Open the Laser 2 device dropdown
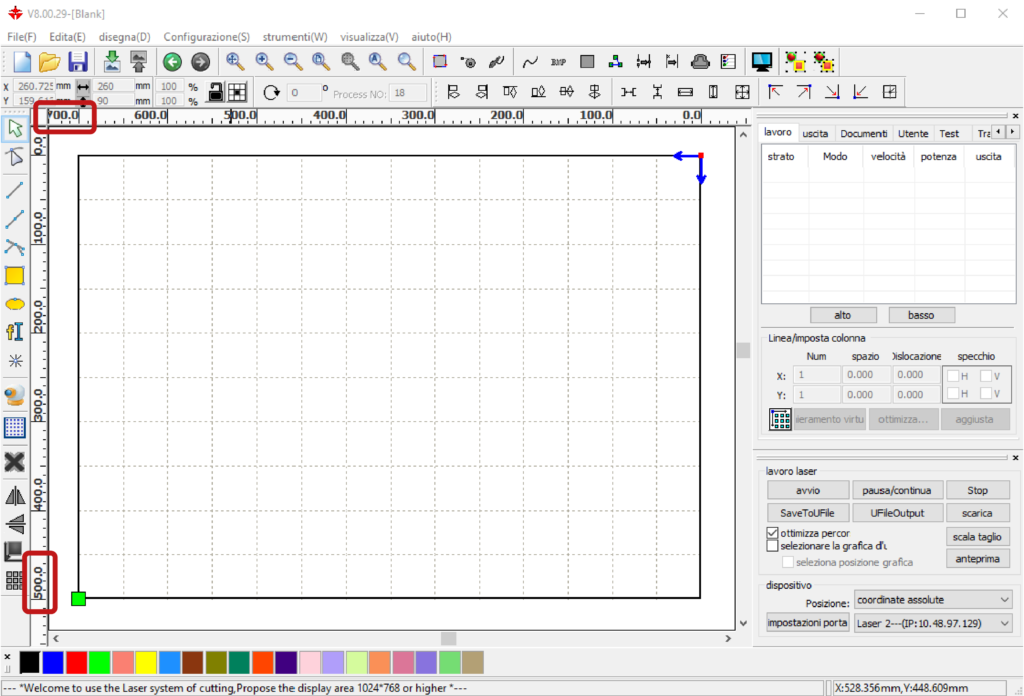 [x=933, y=623]
